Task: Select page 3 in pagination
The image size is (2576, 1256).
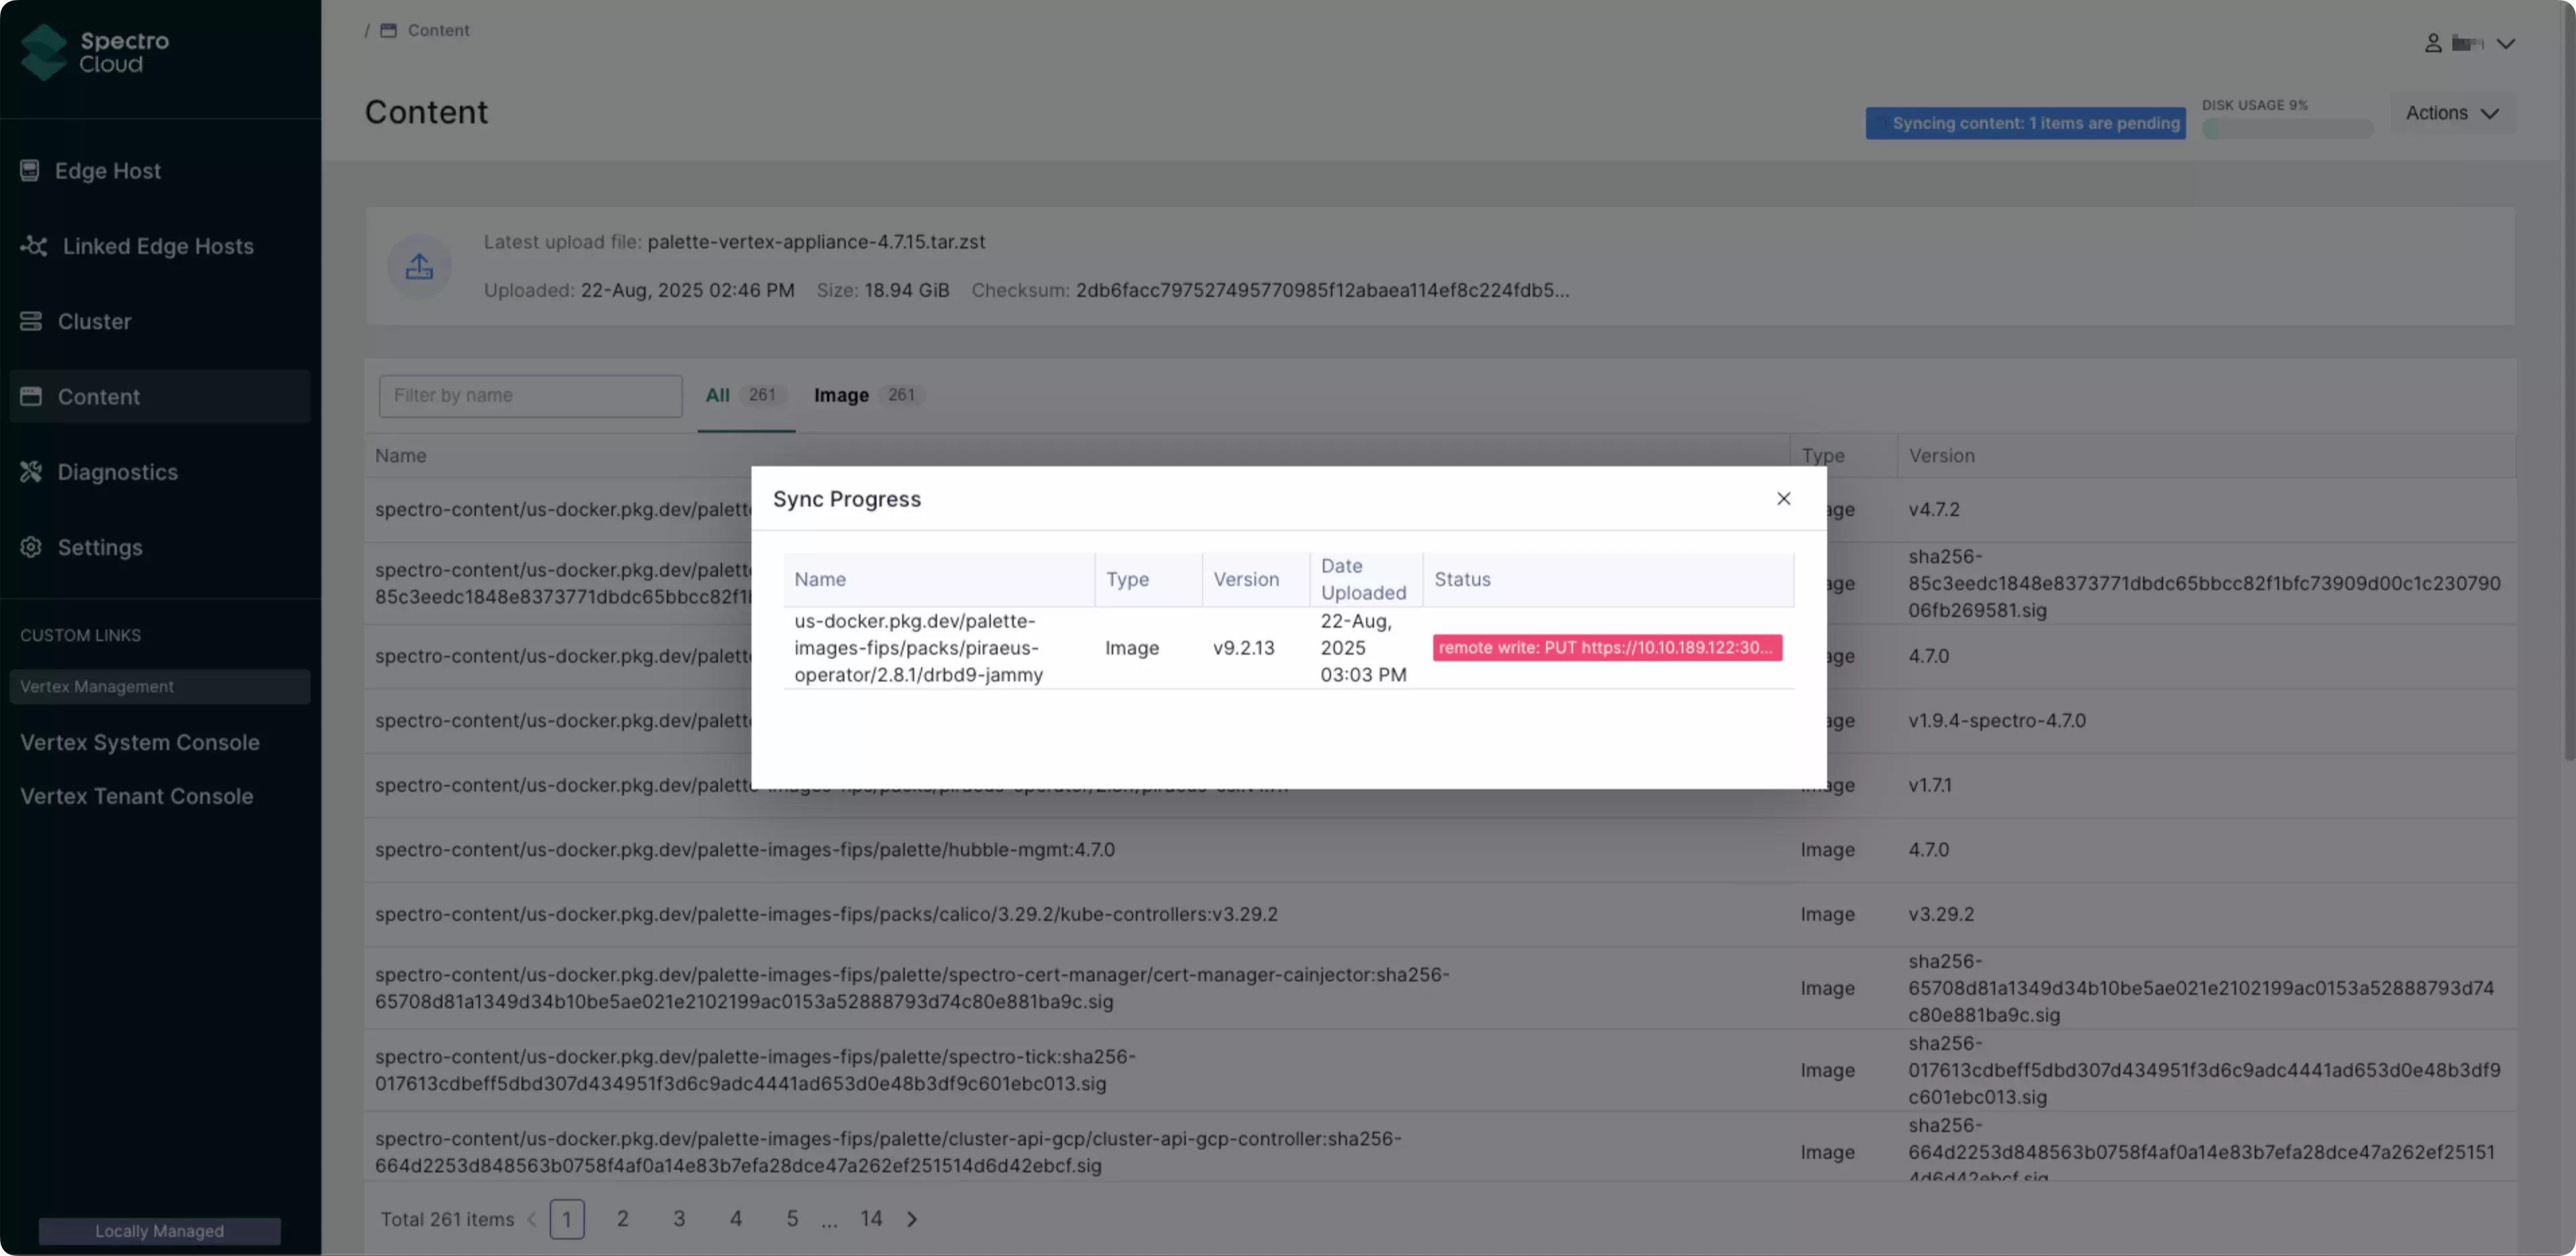Action: pos(679,1218)
